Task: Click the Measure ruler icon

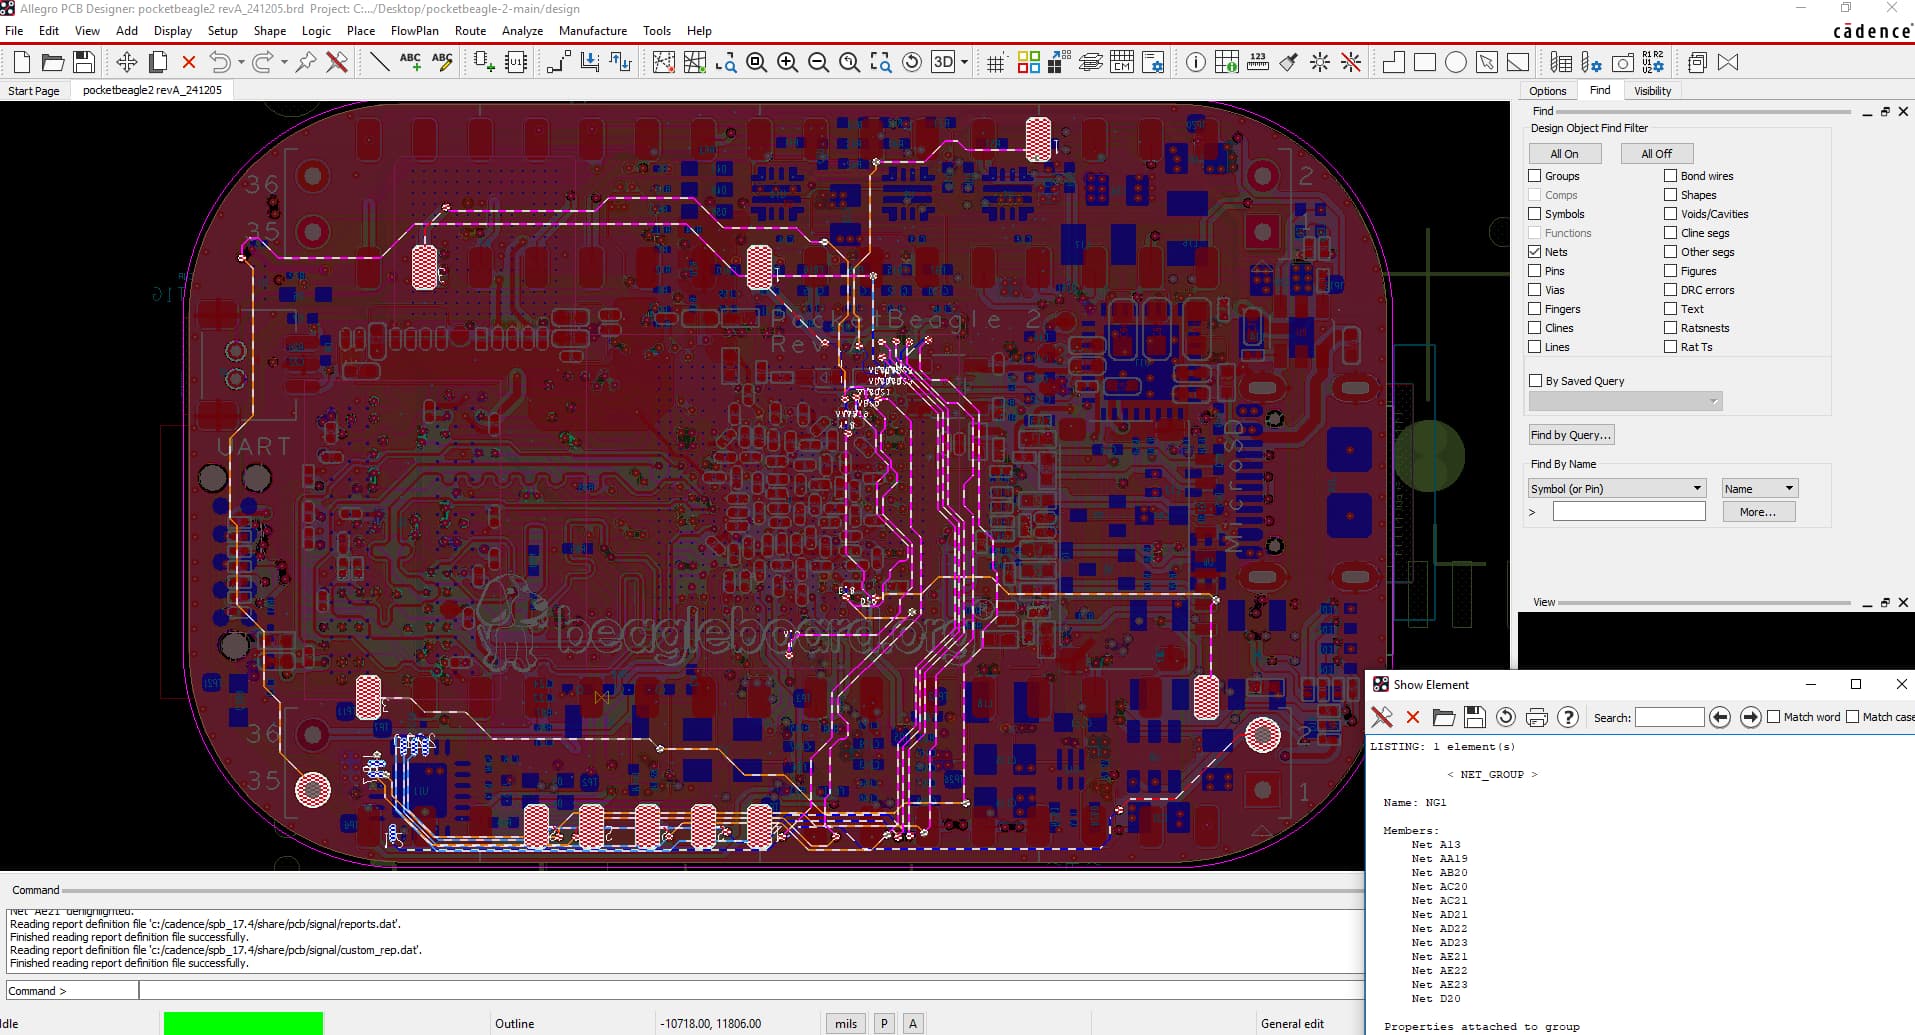Action: tap(1258, 63)
